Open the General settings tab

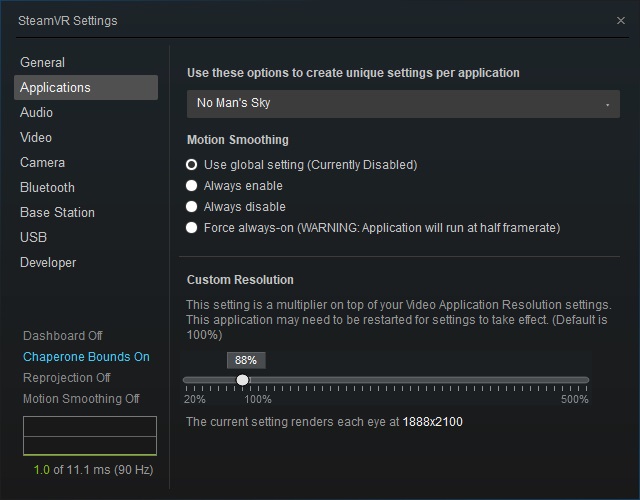[42, 62]
